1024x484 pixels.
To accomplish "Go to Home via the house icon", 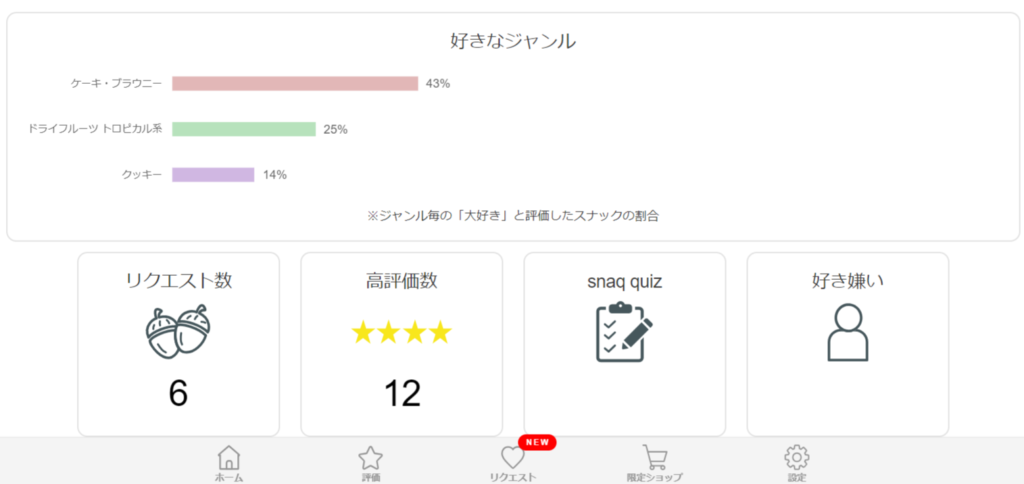I will [x=229, y=458].
